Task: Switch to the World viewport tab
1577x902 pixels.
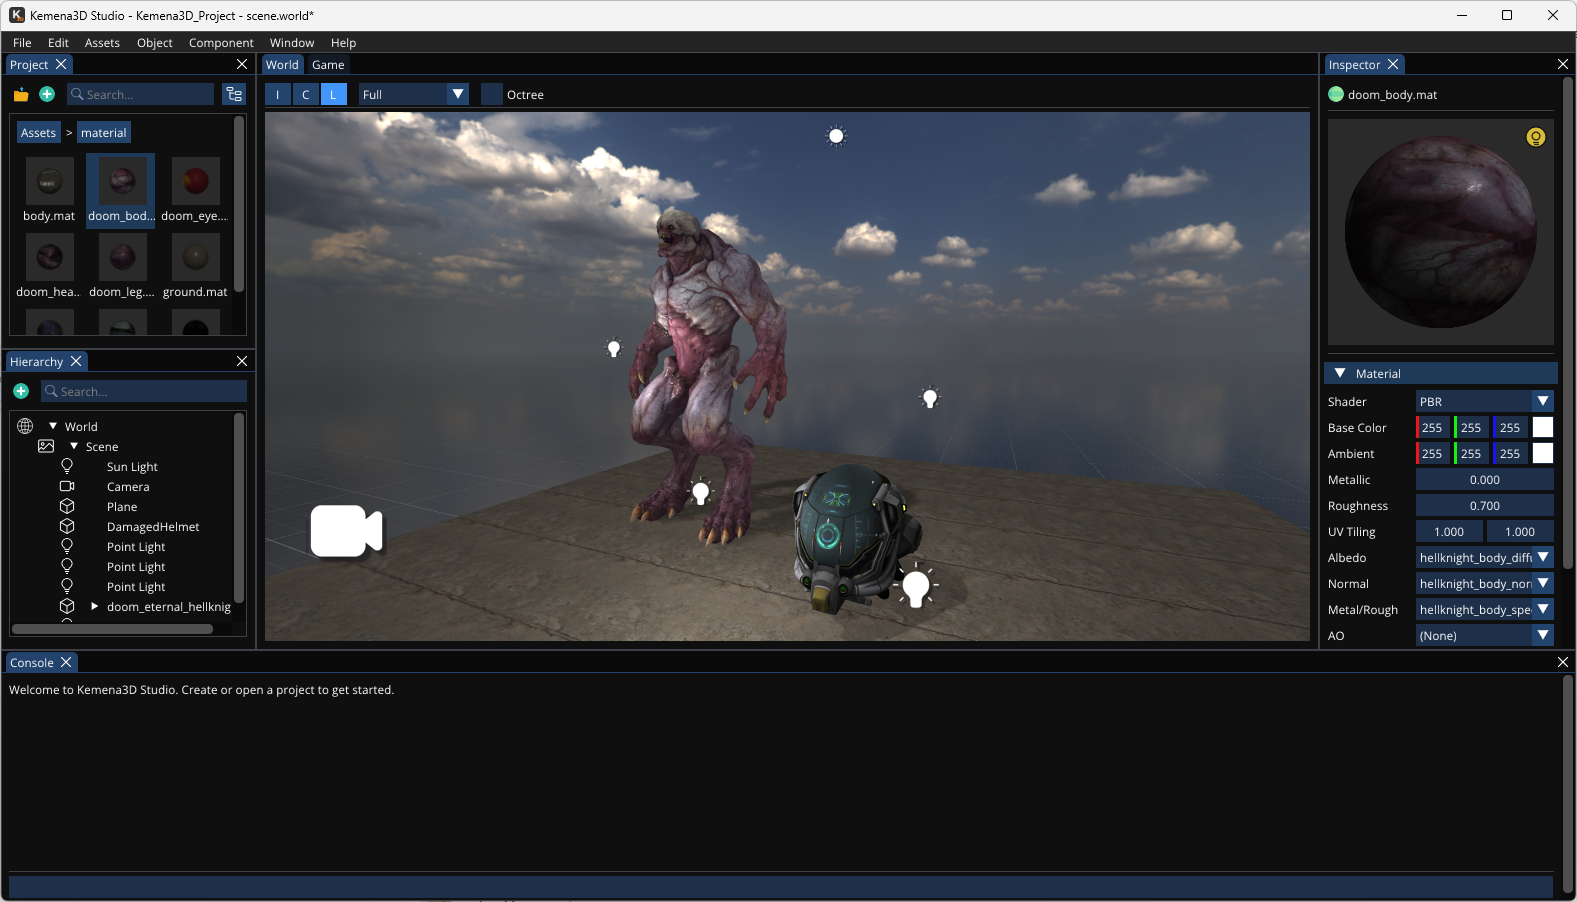Action: click(x=282, y=64)
